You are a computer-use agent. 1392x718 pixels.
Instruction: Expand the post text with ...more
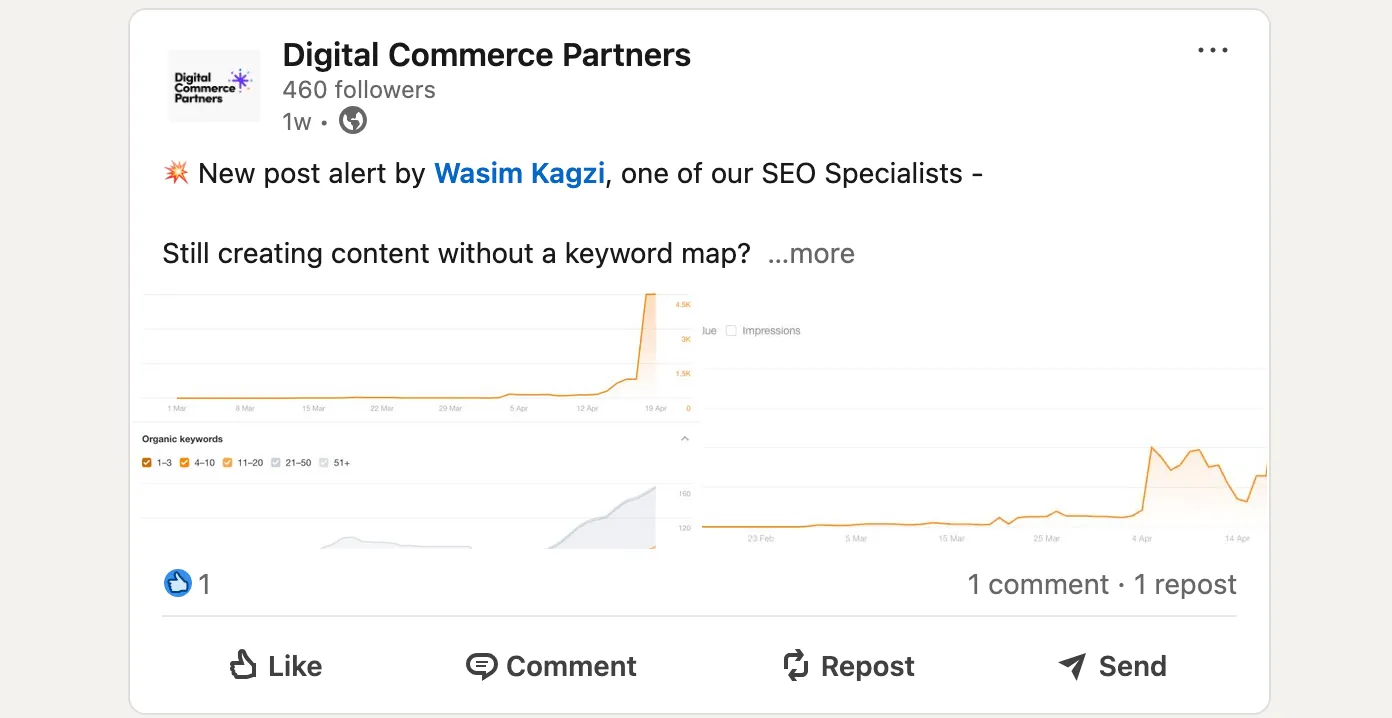click(x=811, y=254)
